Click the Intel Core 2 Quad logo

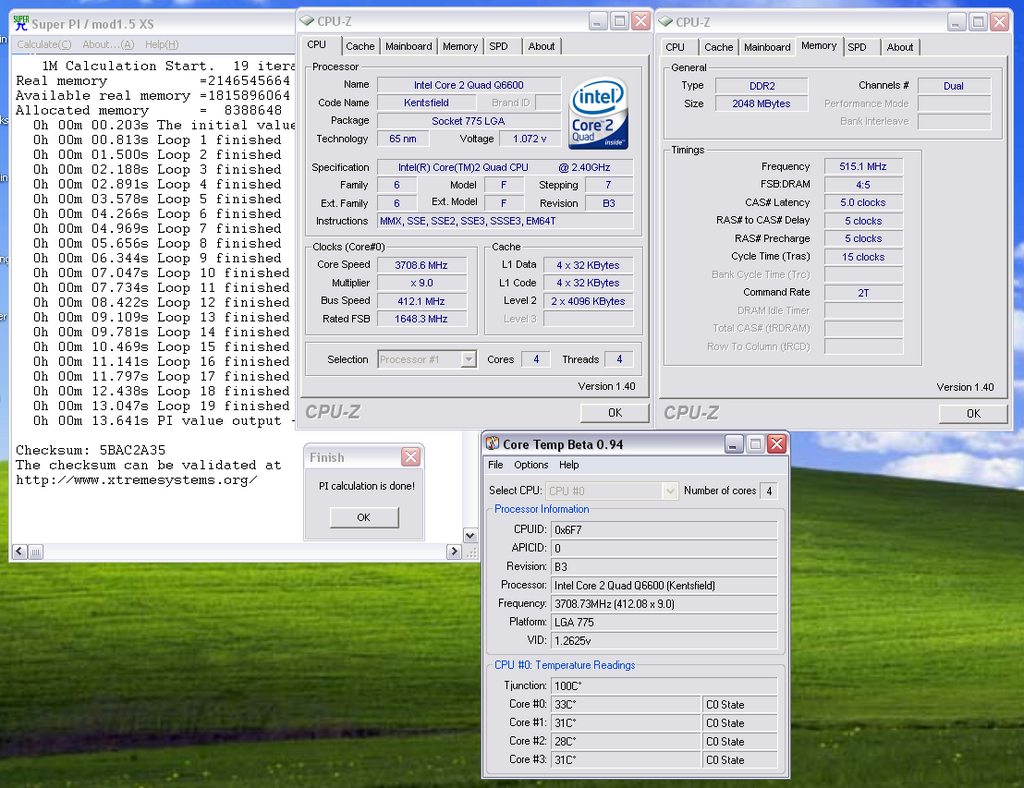click(x=598, y=114)
